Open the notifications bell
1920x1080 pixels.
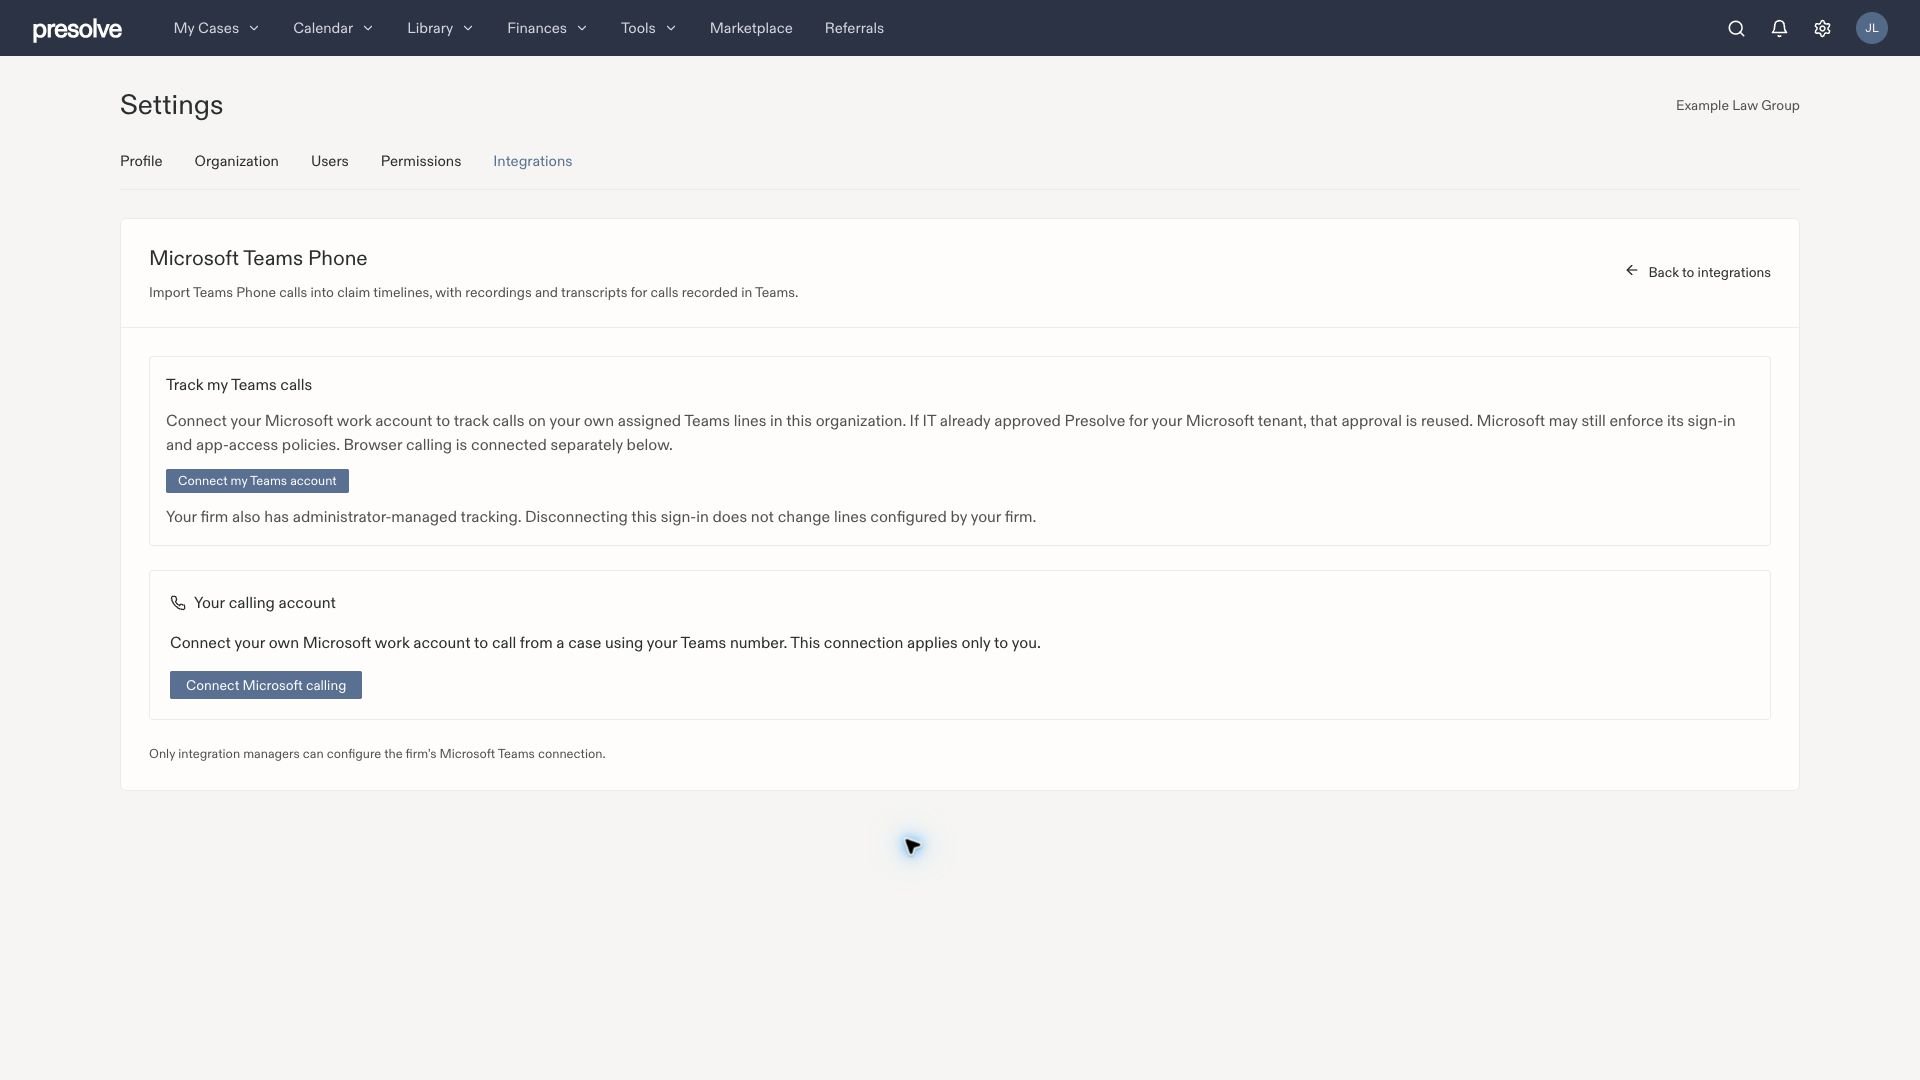point(1779,28)
